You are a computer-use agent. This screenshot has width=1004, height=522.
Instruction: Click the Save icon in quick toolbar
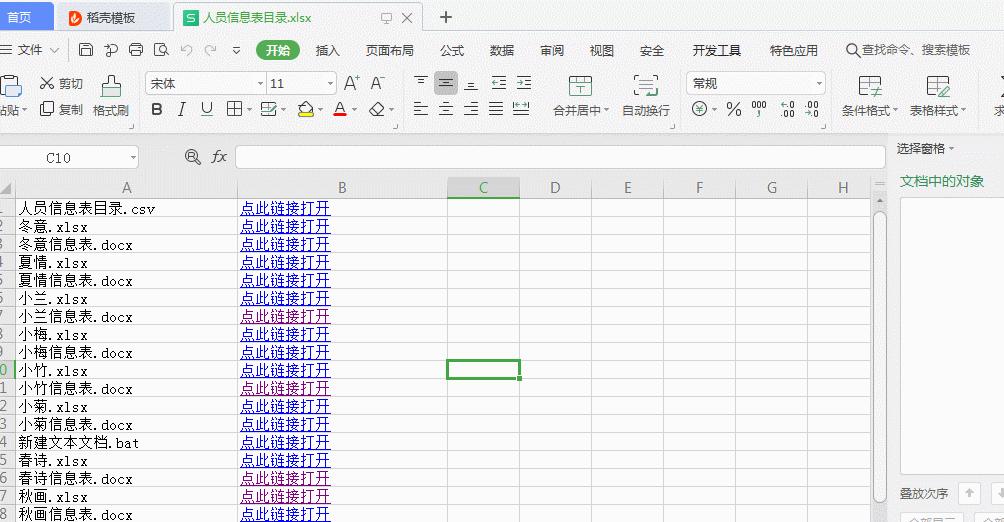86,50
